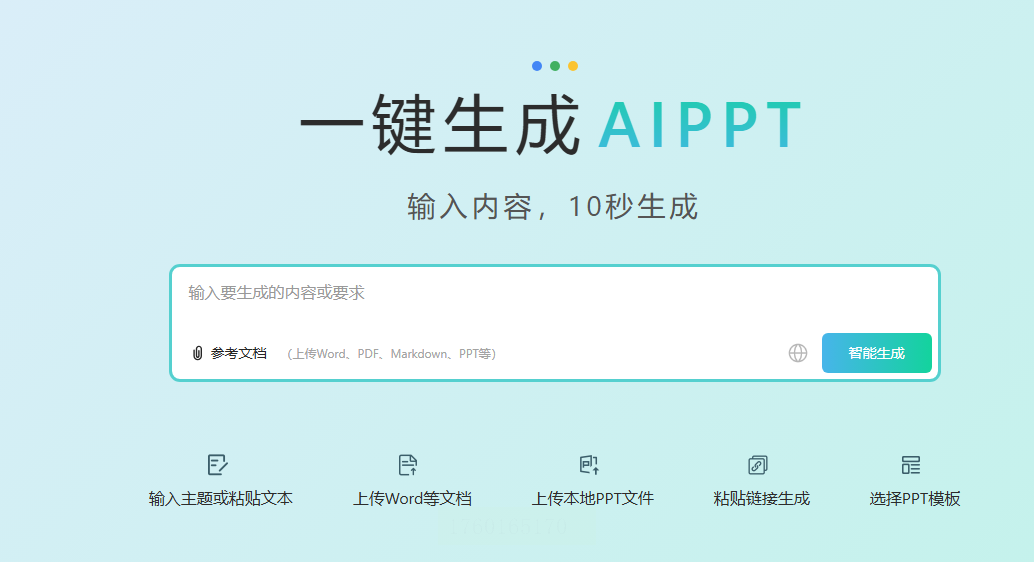Viewport: 1034px width, 562px height.
Task: Click the template layout icon above 选择PPT模板
Action: tap(911, 465)
